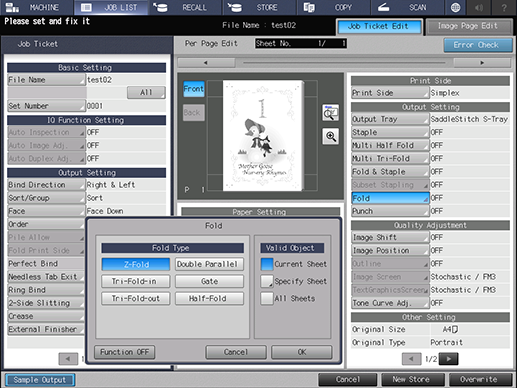Viewport: 517px width, 388px height.
Task: Open help with the question mark icon
Action: 504,7
